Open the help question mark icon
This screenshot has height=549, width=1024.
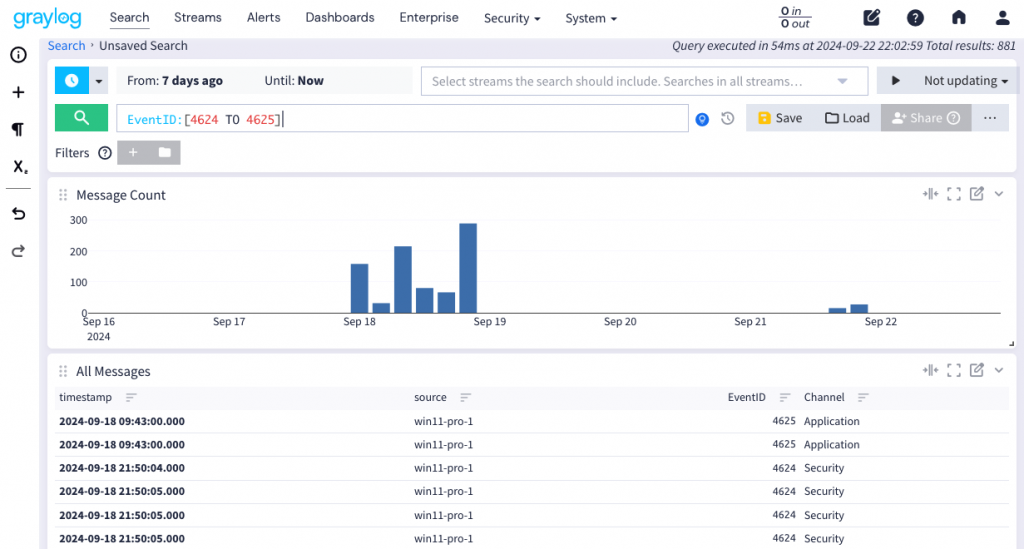tap(915, 18)
